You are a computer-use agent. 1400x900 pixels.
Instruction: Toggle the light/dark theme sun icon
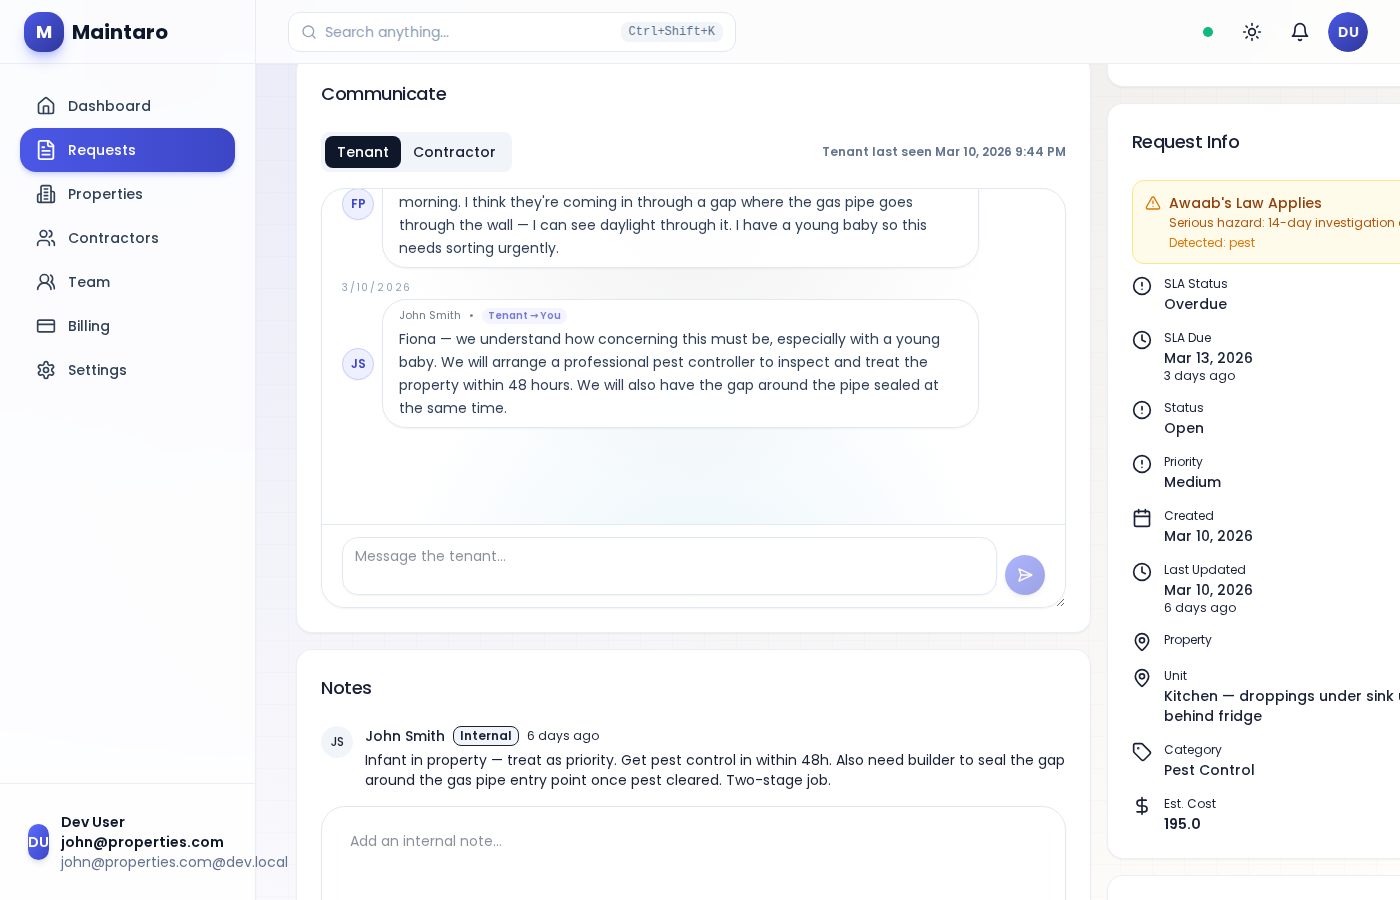(1252, 32)
